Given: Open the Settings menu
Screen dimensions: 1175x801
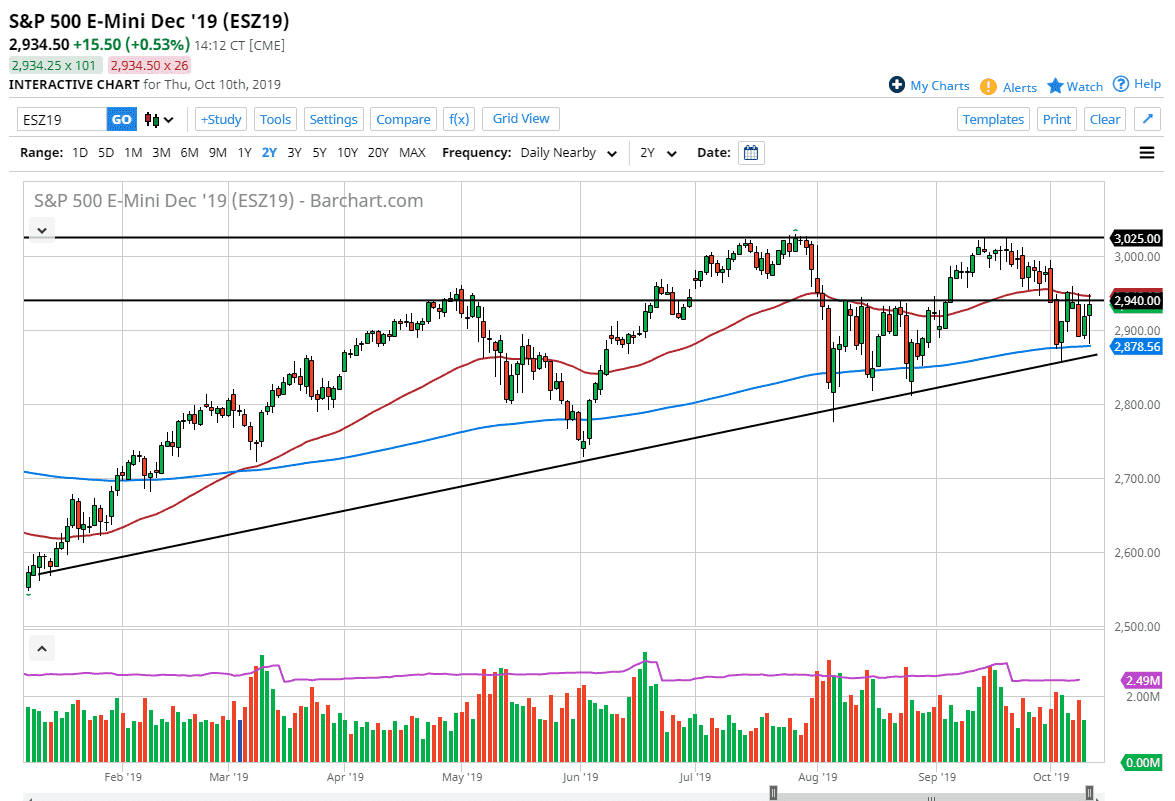Looking at the screenshot, I should 333,119.
